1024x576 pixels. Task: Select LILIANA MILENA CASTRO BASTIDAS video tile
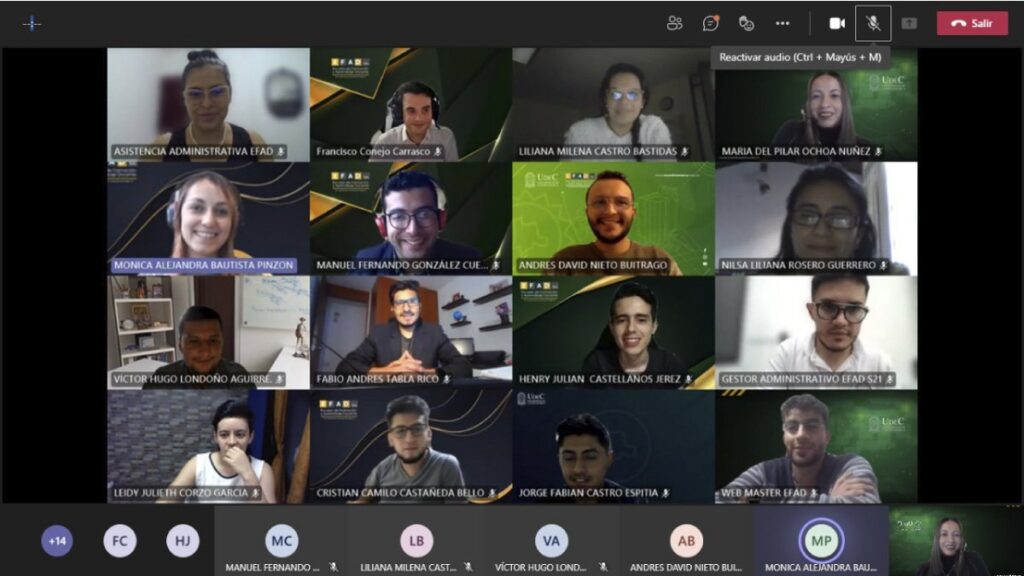(x=613, y=104)
